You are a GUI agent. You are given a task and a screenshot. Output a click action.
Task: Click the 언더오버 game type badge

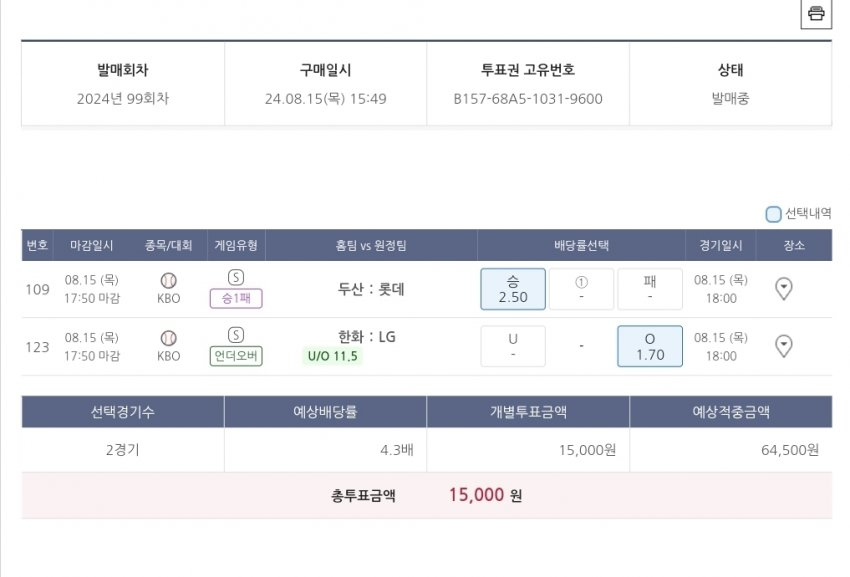(236, 356)
